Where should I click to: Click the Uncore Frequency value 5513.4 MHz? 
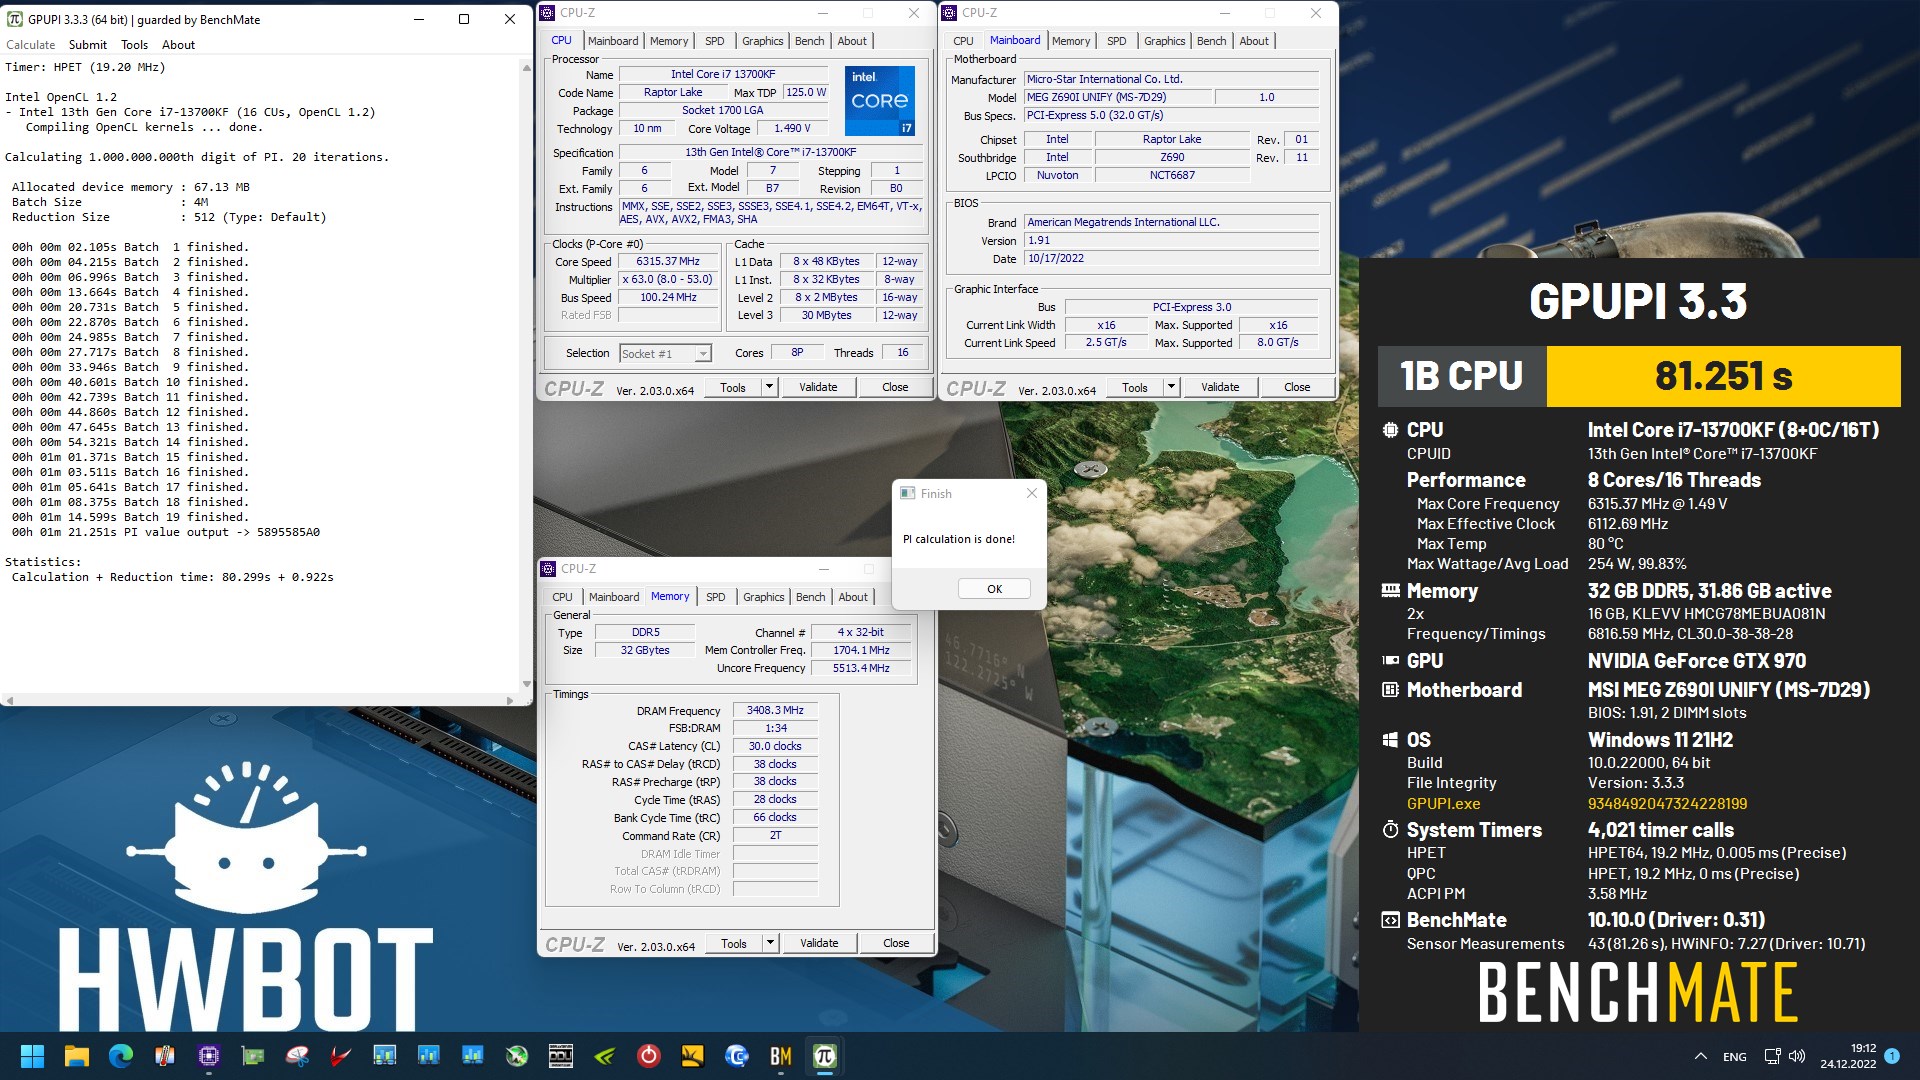coord(861,668)
